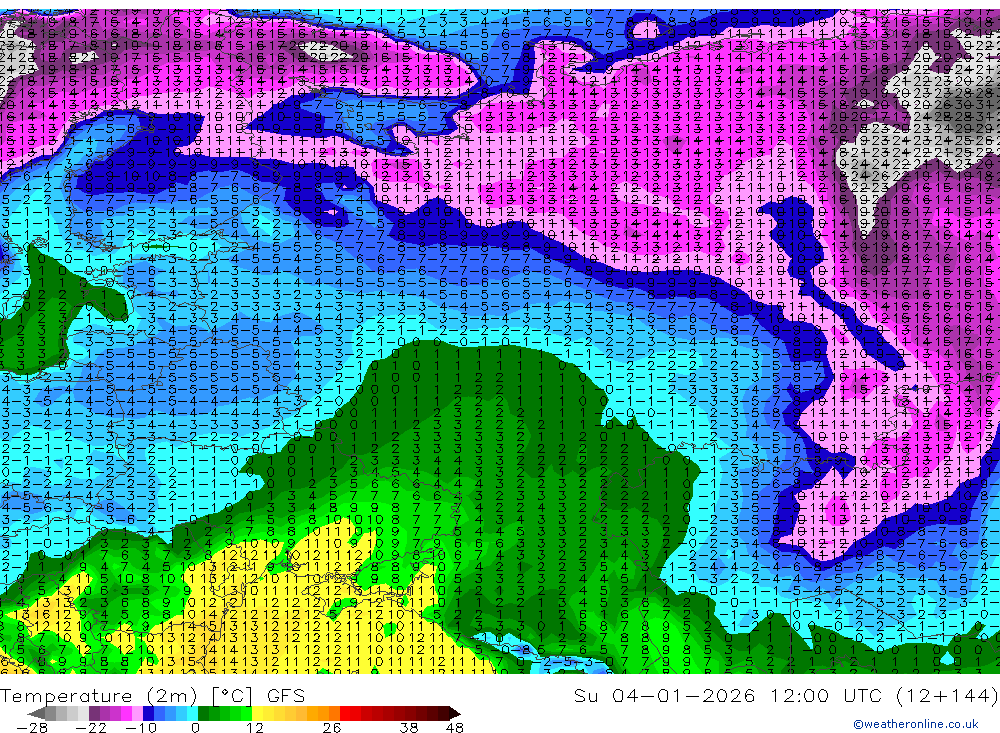Viewport: 1000px width, 733px height.
Task: Click the dark purple -22 legend swatch
Action: [94, 713]
